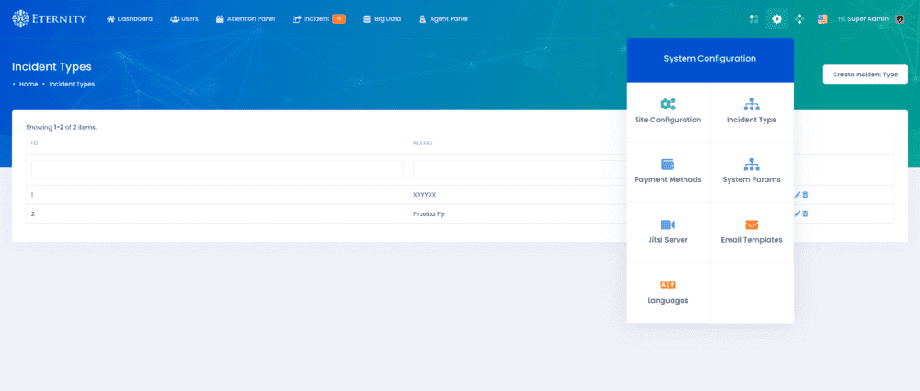Click the four-arrows icon in header

pos(799,19)
